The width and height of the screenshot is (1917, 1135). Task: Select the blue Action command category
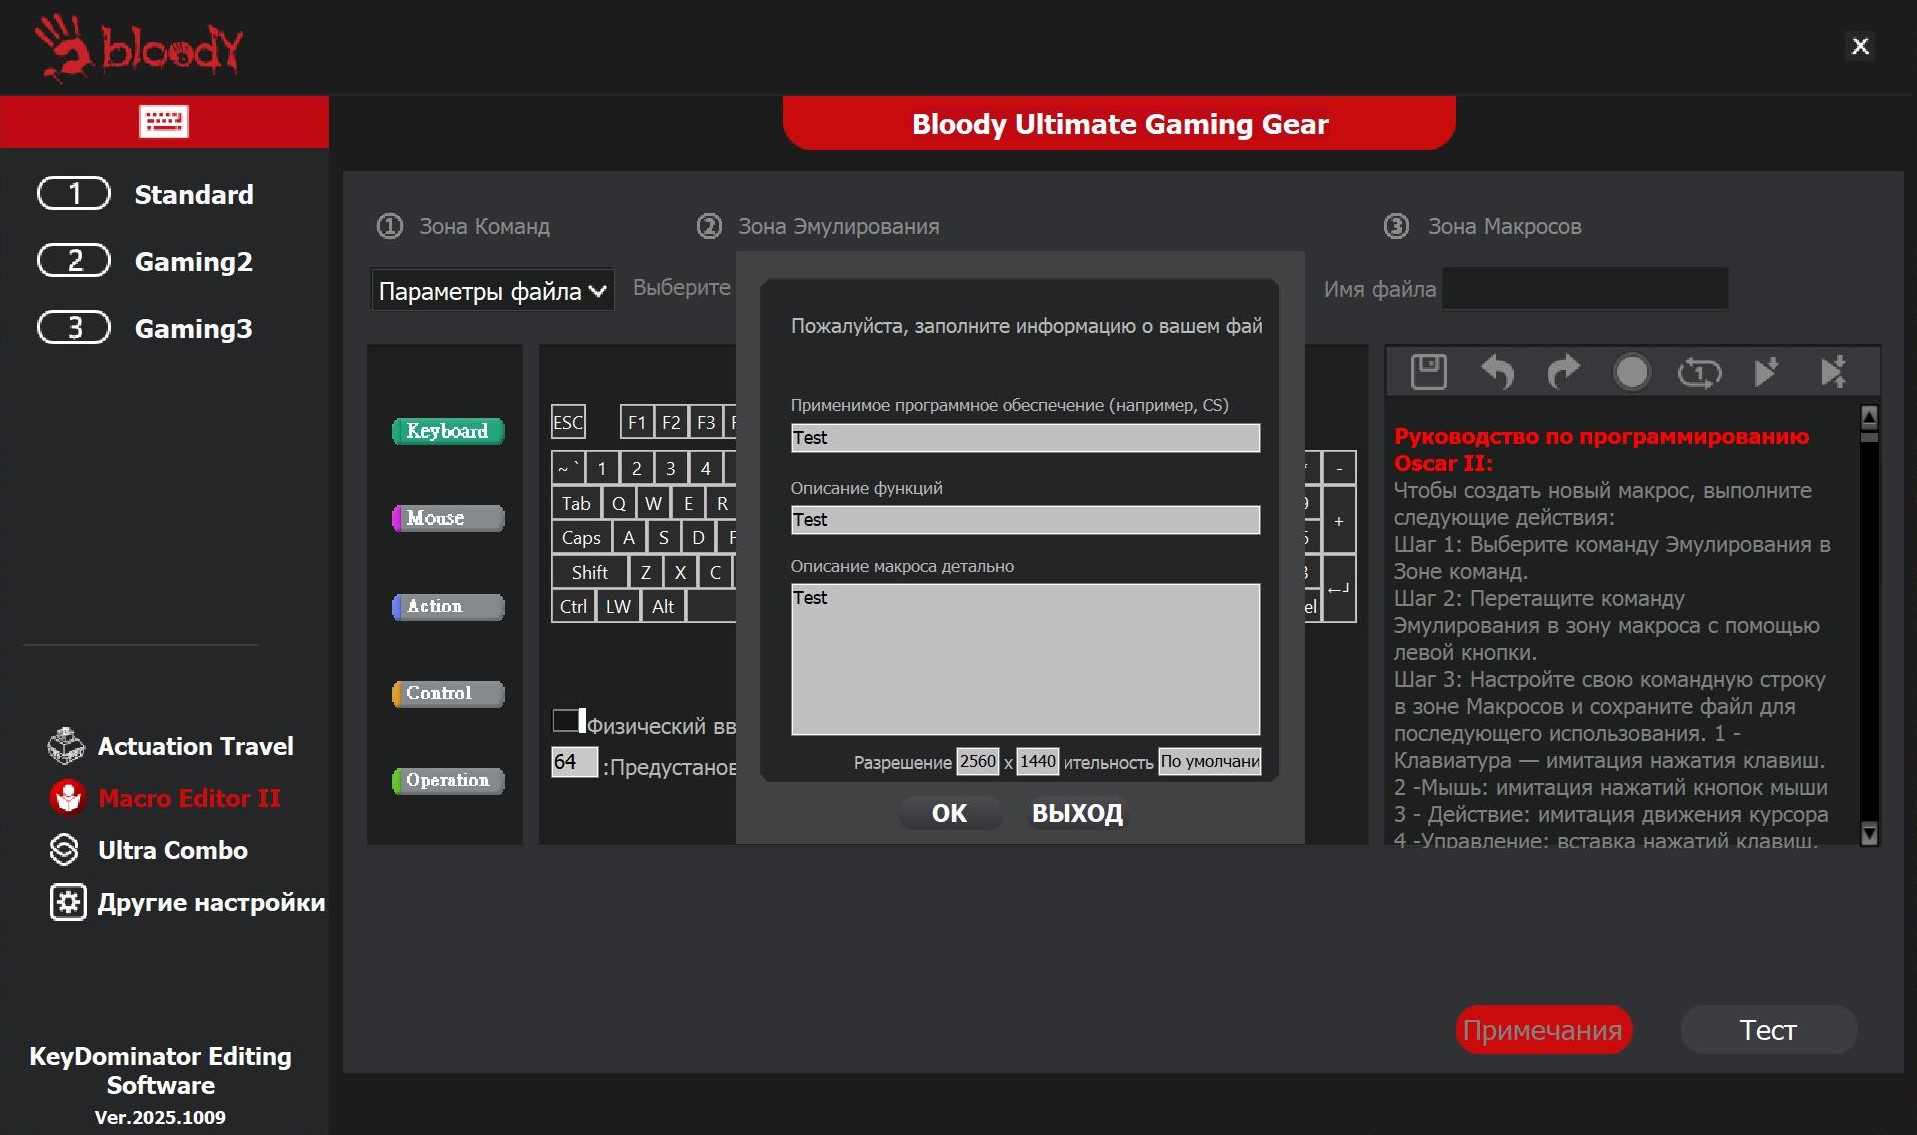coord(448,606)
